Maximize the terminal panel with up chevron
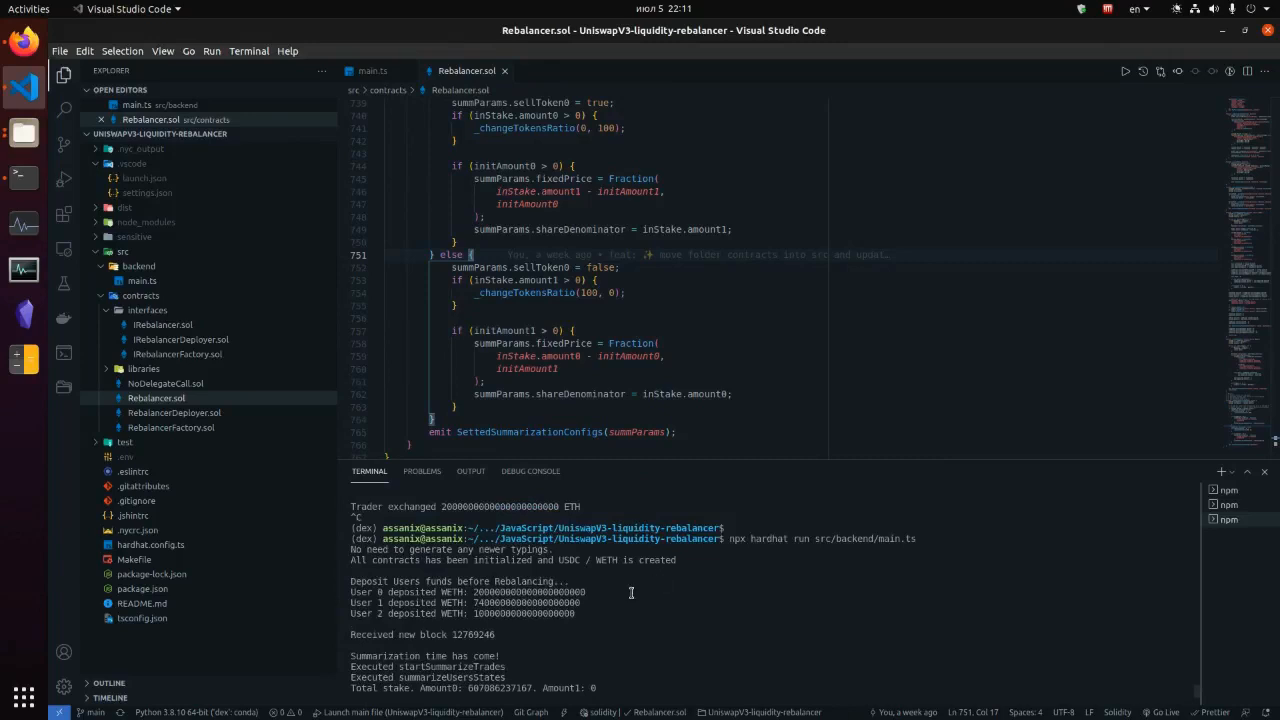Image resolution: width=1280 pixels, height=720 pixels. [x=1247, y=471]
